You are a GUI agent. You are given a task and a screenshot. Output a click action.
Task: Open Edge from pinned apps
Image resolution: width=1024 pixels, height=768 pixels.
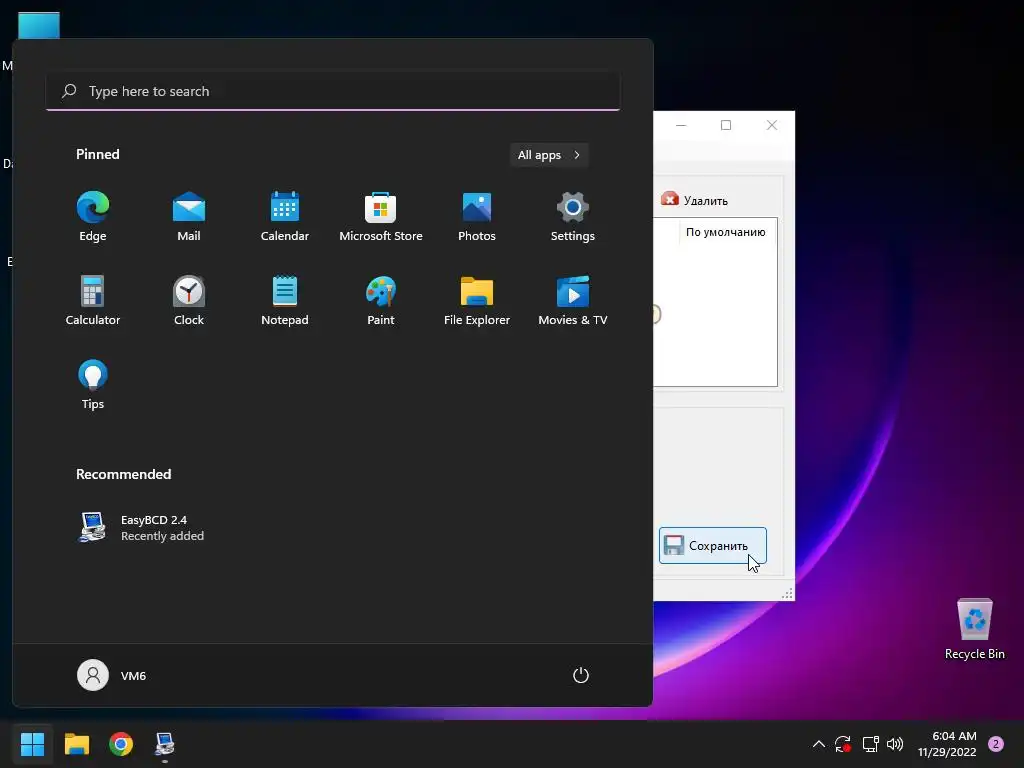[x=93, y=216]
